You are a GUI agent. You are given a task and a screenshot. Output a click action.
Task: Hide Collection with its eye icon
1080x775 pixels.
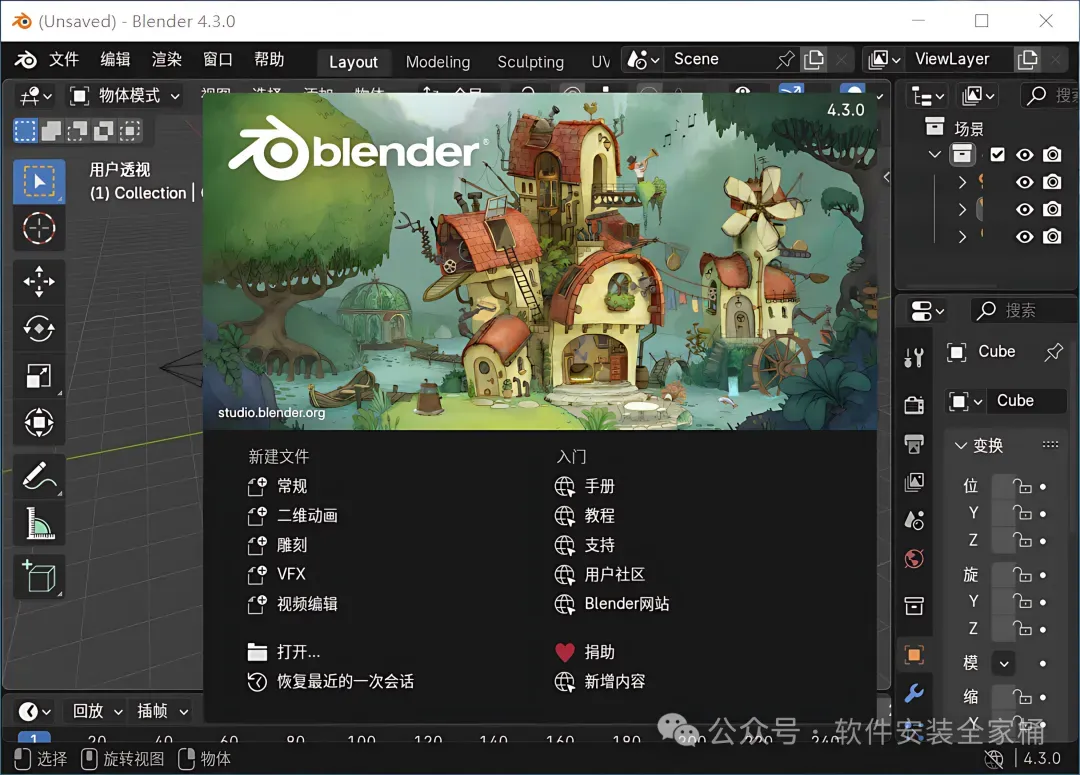(x=1025, y=154)
